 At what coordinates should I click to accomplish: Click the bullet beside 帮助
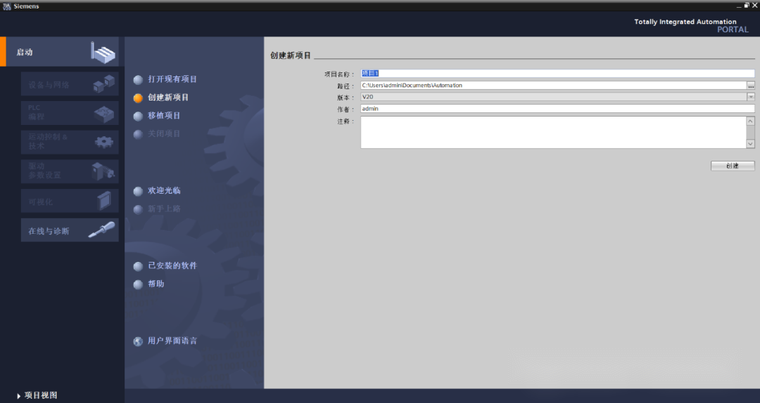[x=138, y=284]
